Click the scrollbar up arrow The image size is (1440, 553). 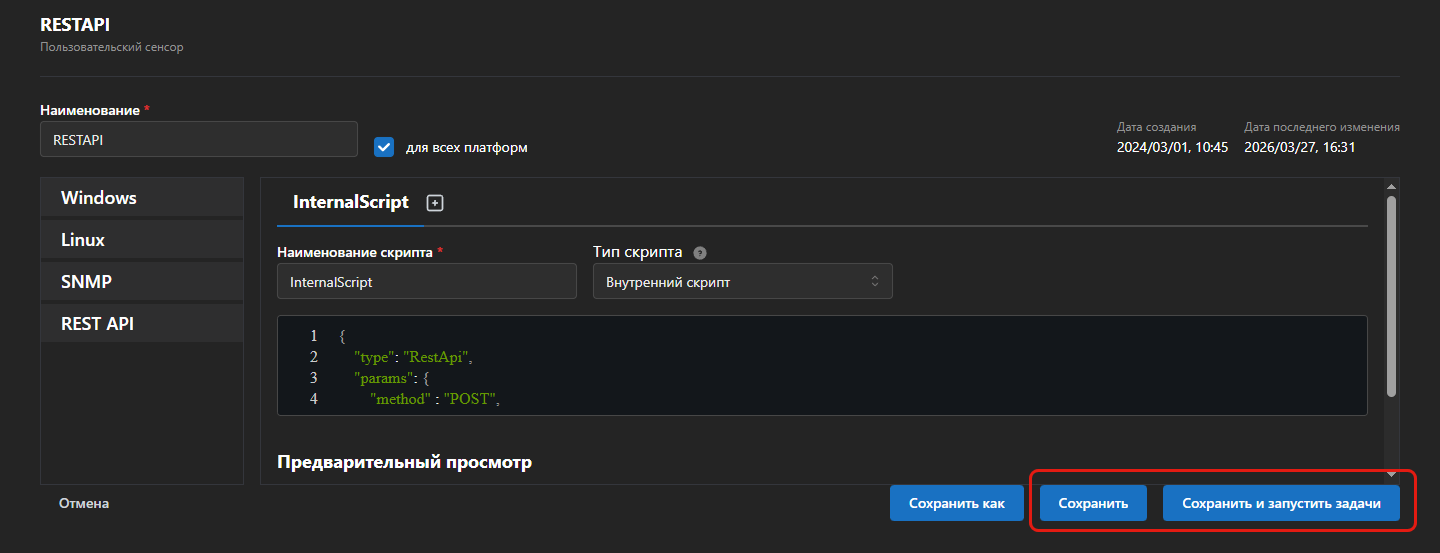pos(1391,186)
